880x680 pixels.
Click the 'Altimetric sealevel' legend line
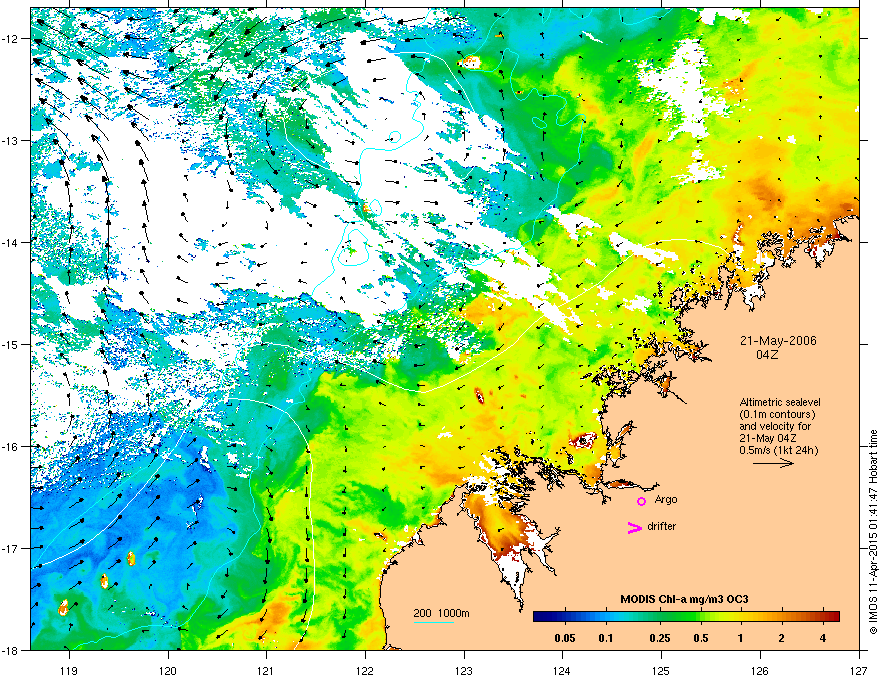tap(780, 402)
